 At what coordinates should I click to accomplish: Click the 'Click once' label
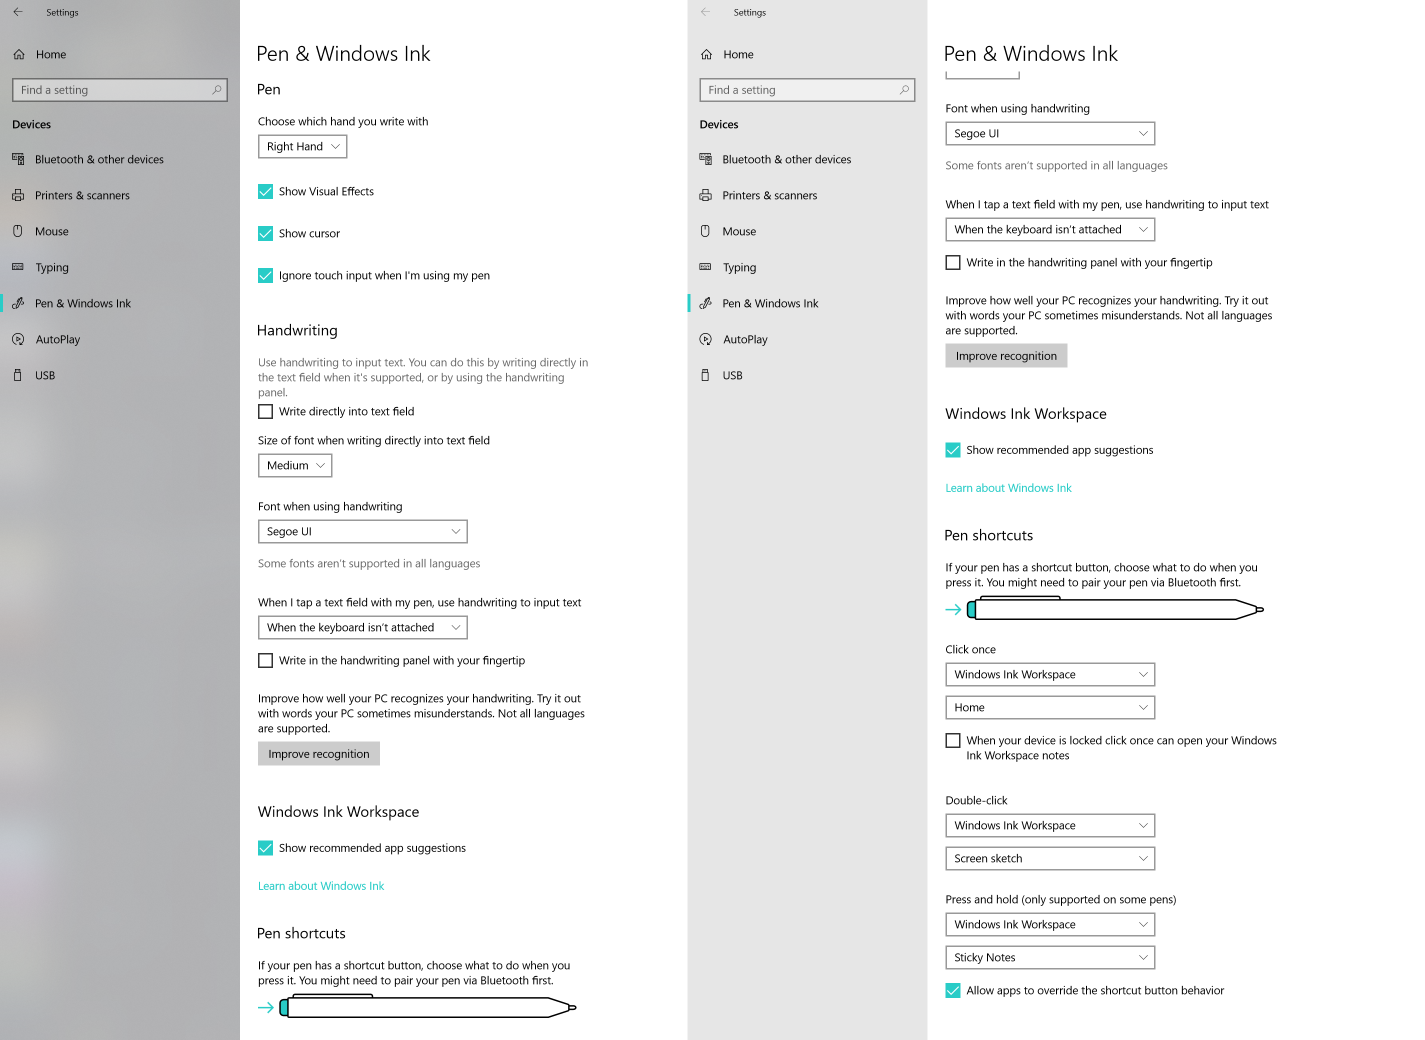(x=970, y=649)
